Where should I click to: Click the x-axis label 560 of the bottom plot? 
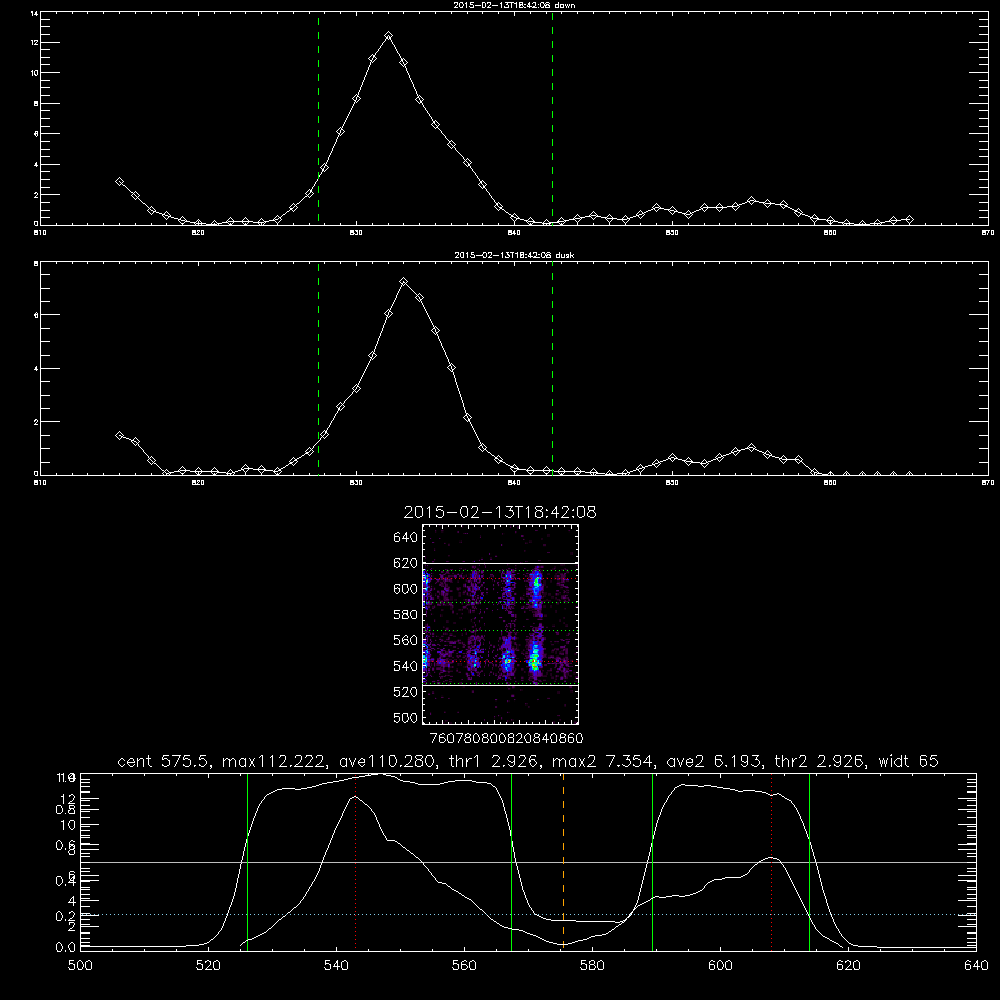click(464, 966)
